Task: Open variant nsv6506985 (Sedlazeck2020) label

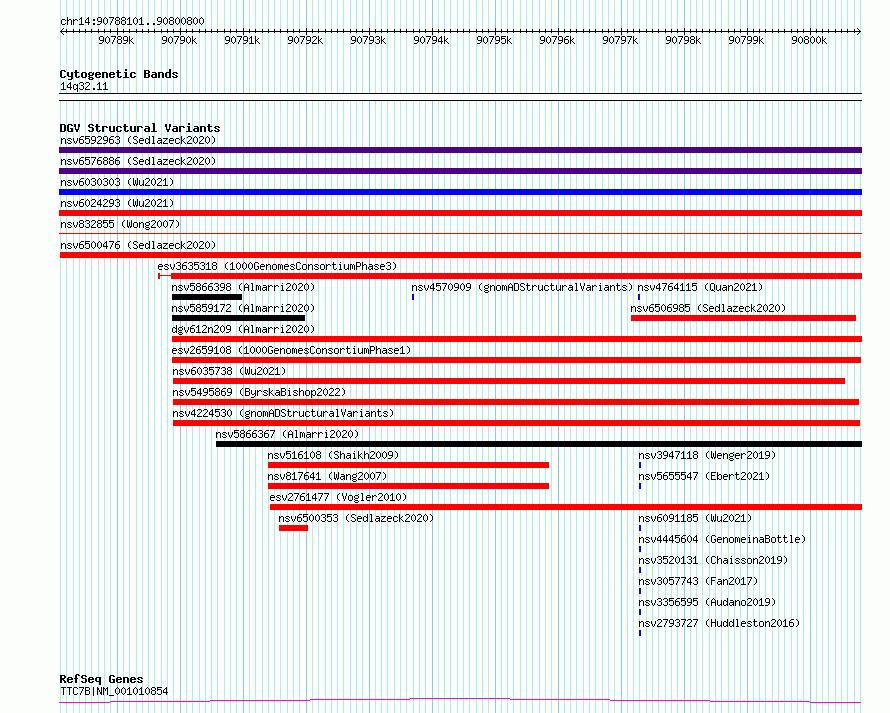Action: tap(708, 308)
